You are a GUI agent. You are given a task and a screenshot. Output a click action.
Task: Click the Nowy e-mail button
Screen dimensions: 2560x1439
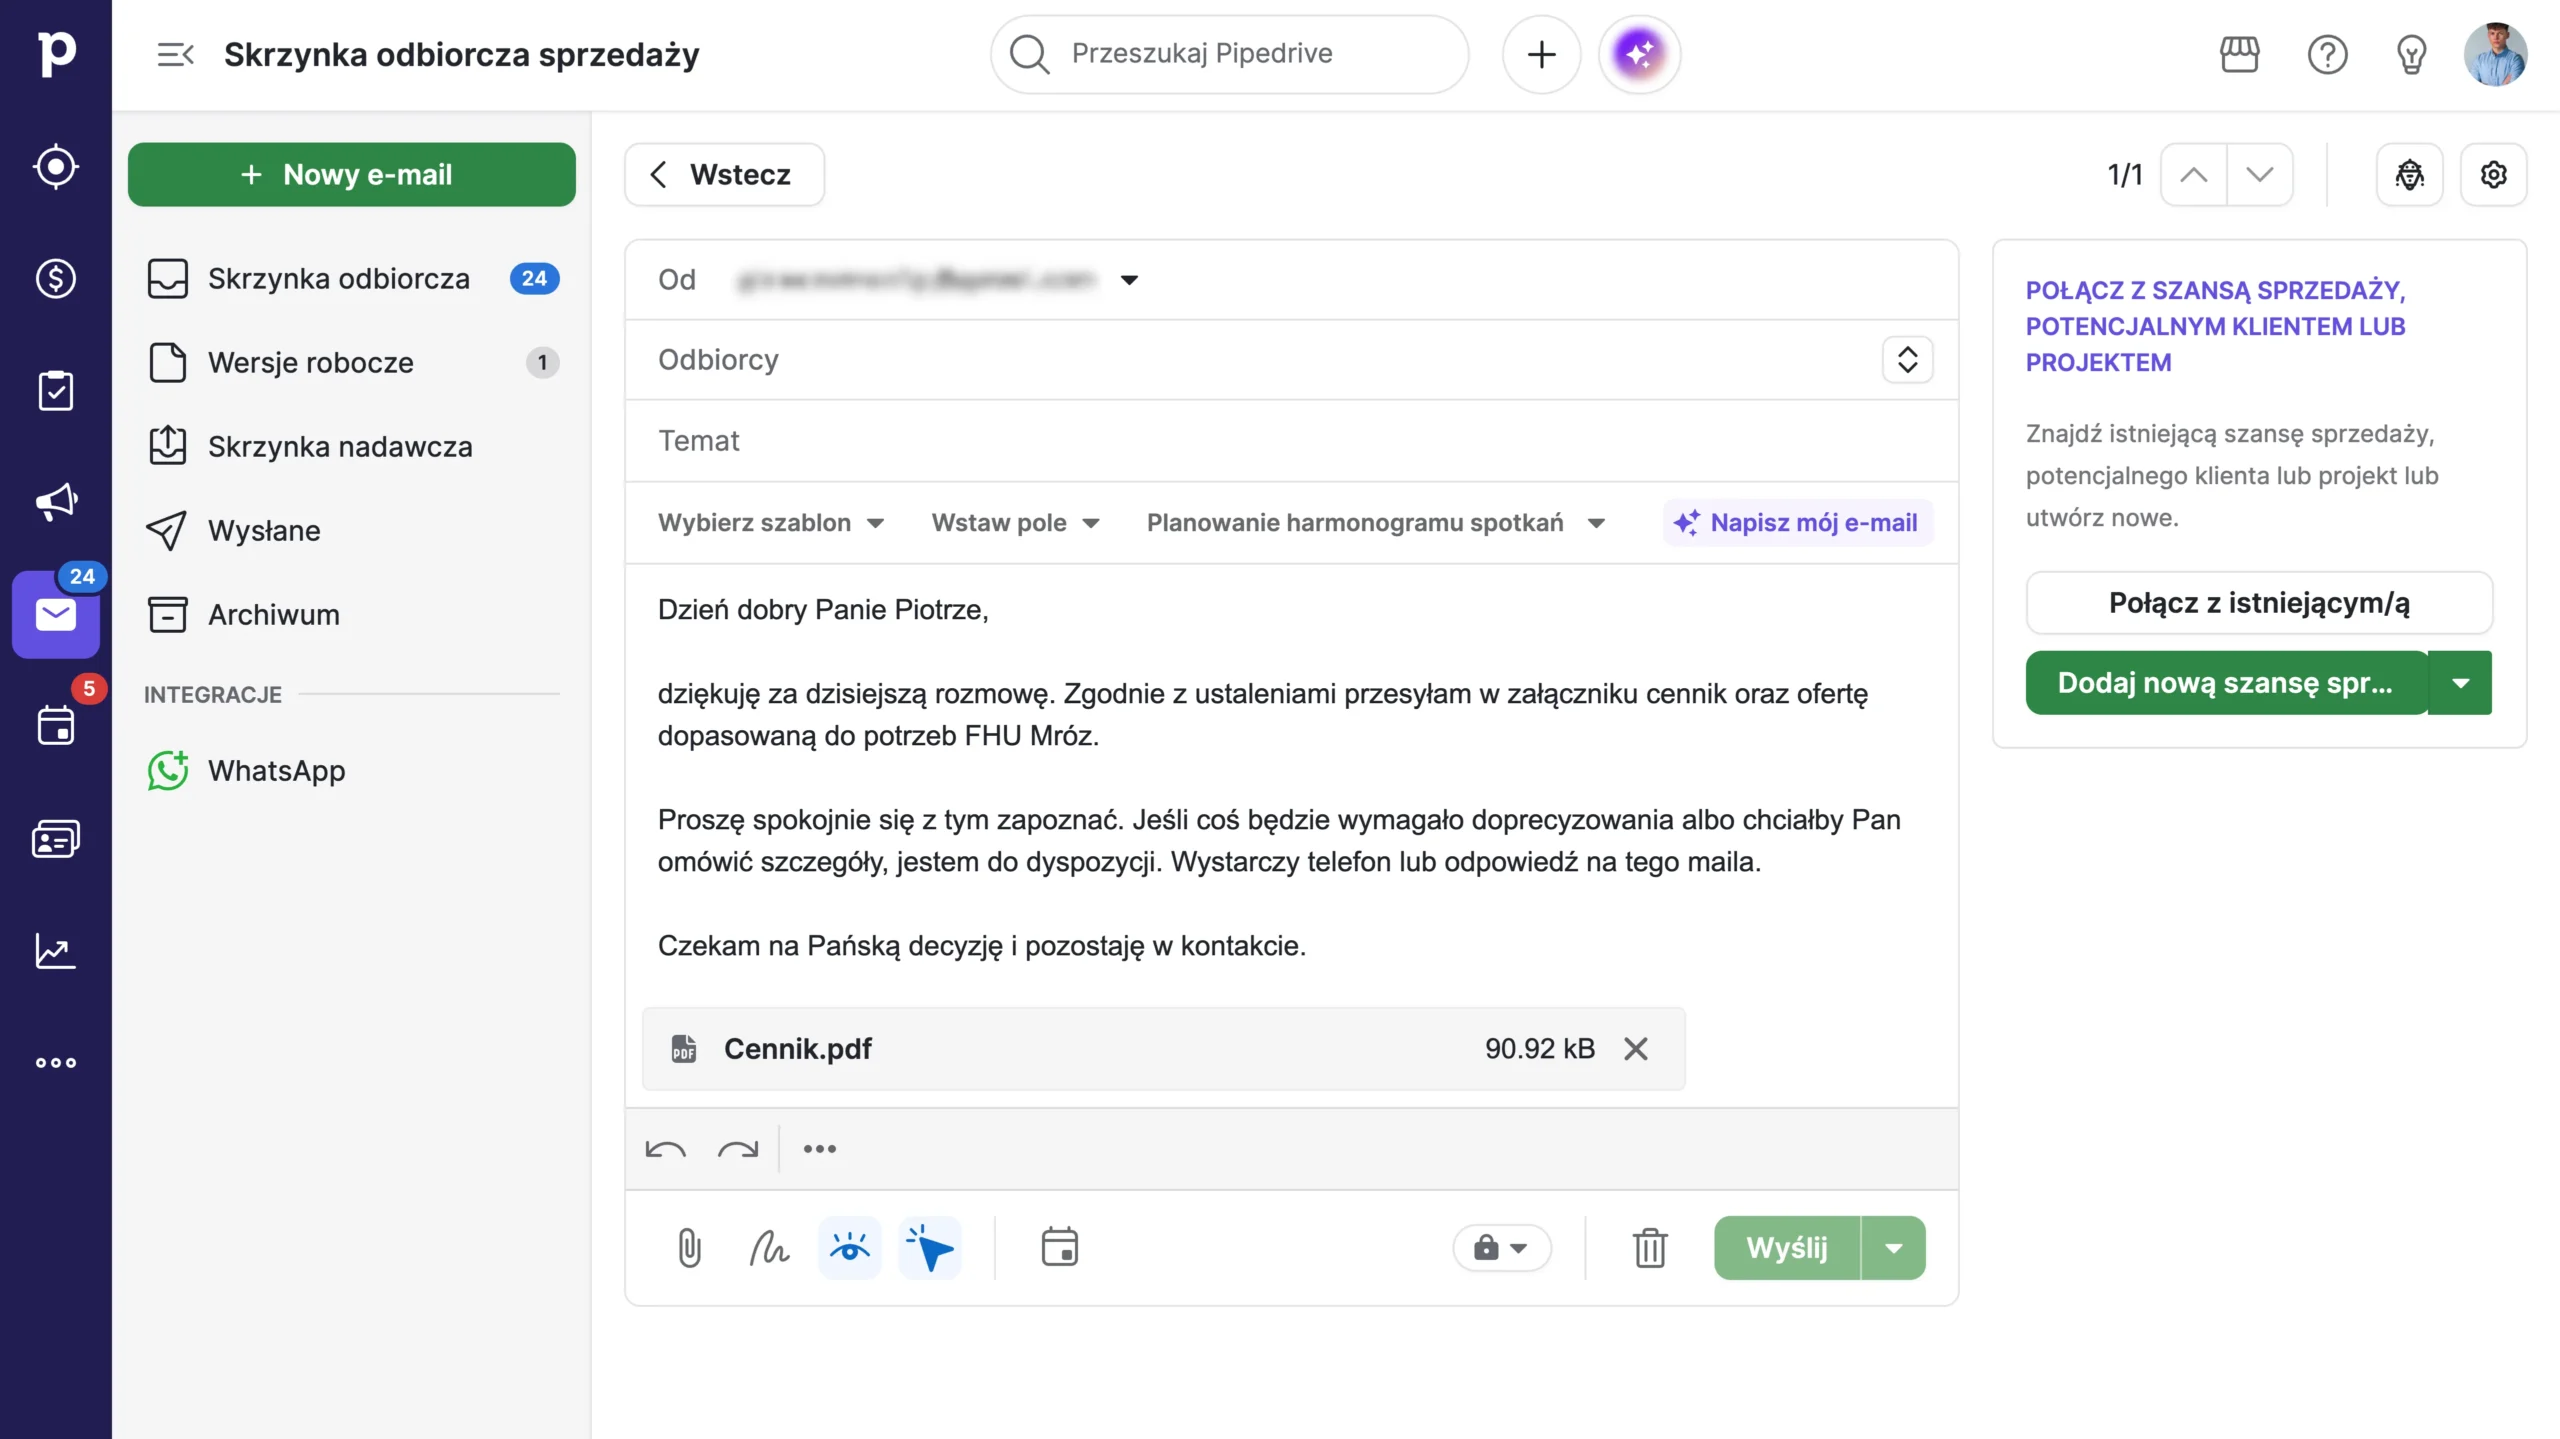click(x=352, y=175)
